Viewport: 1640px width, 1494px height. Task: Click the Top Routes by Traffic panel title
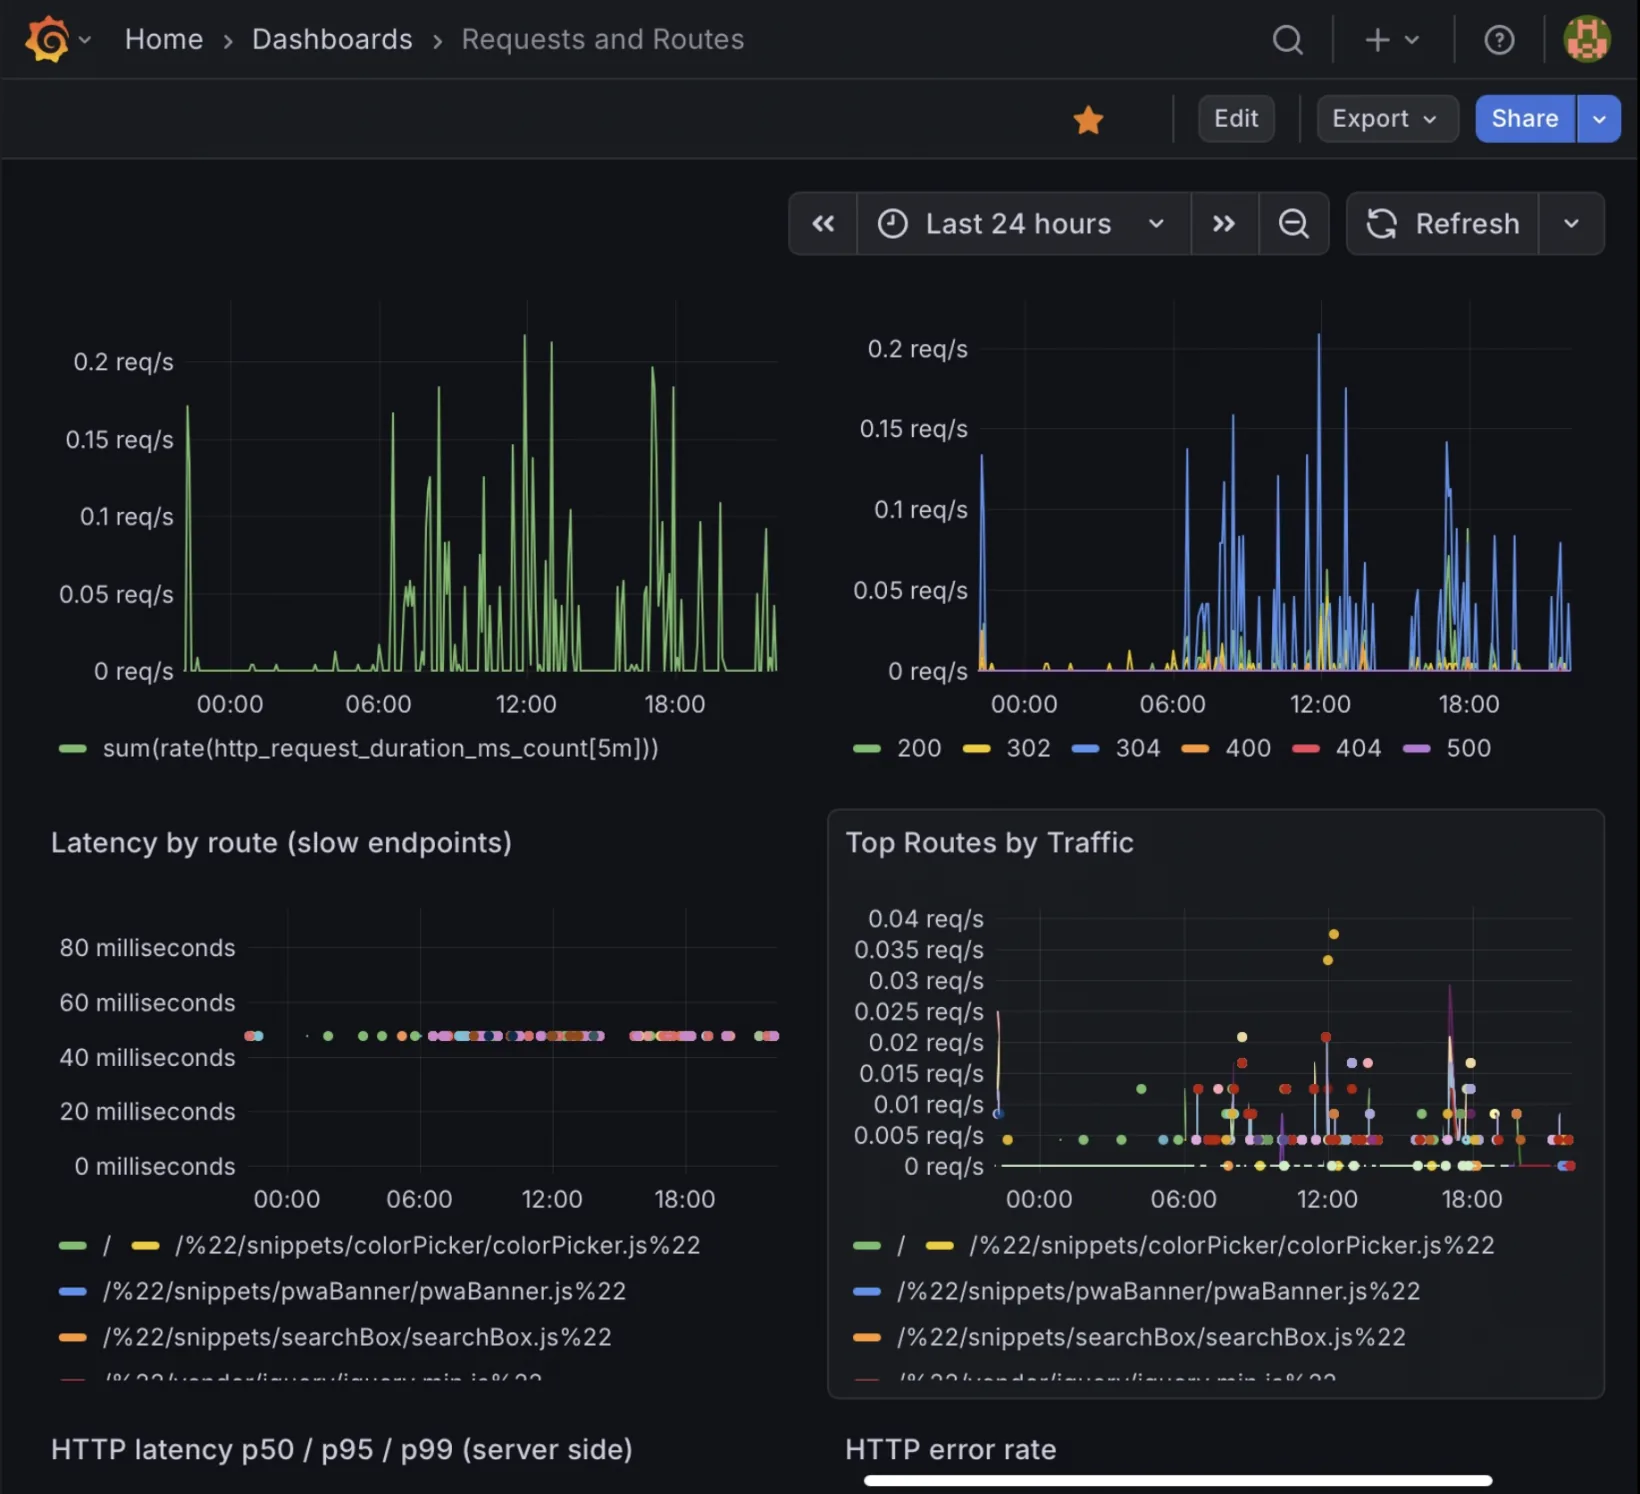(989, 843)
